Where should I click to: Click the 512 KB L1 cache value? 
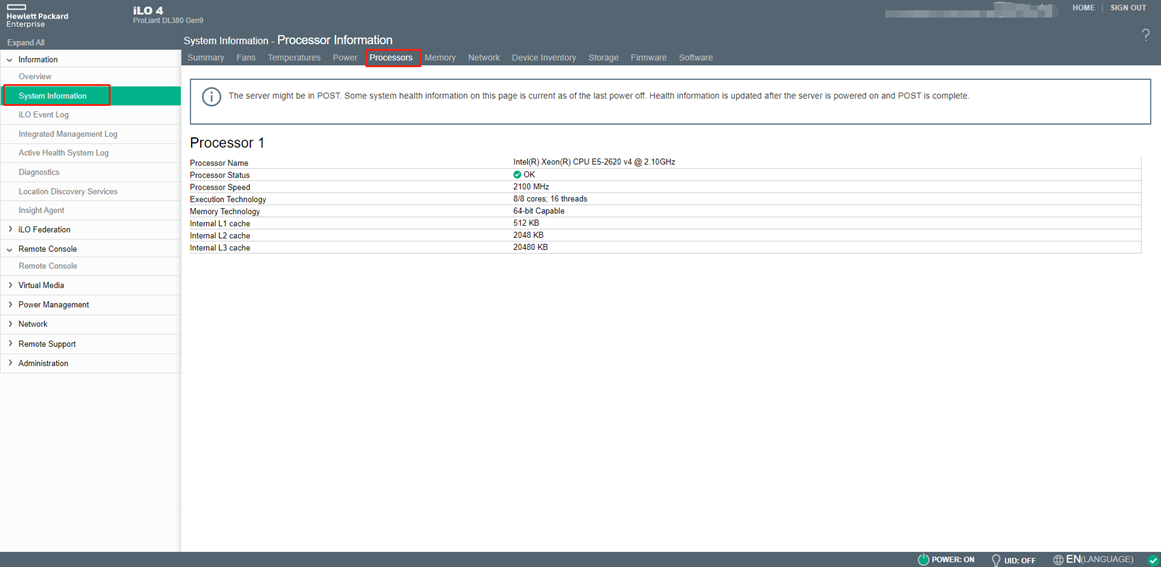tap(526, 223)
